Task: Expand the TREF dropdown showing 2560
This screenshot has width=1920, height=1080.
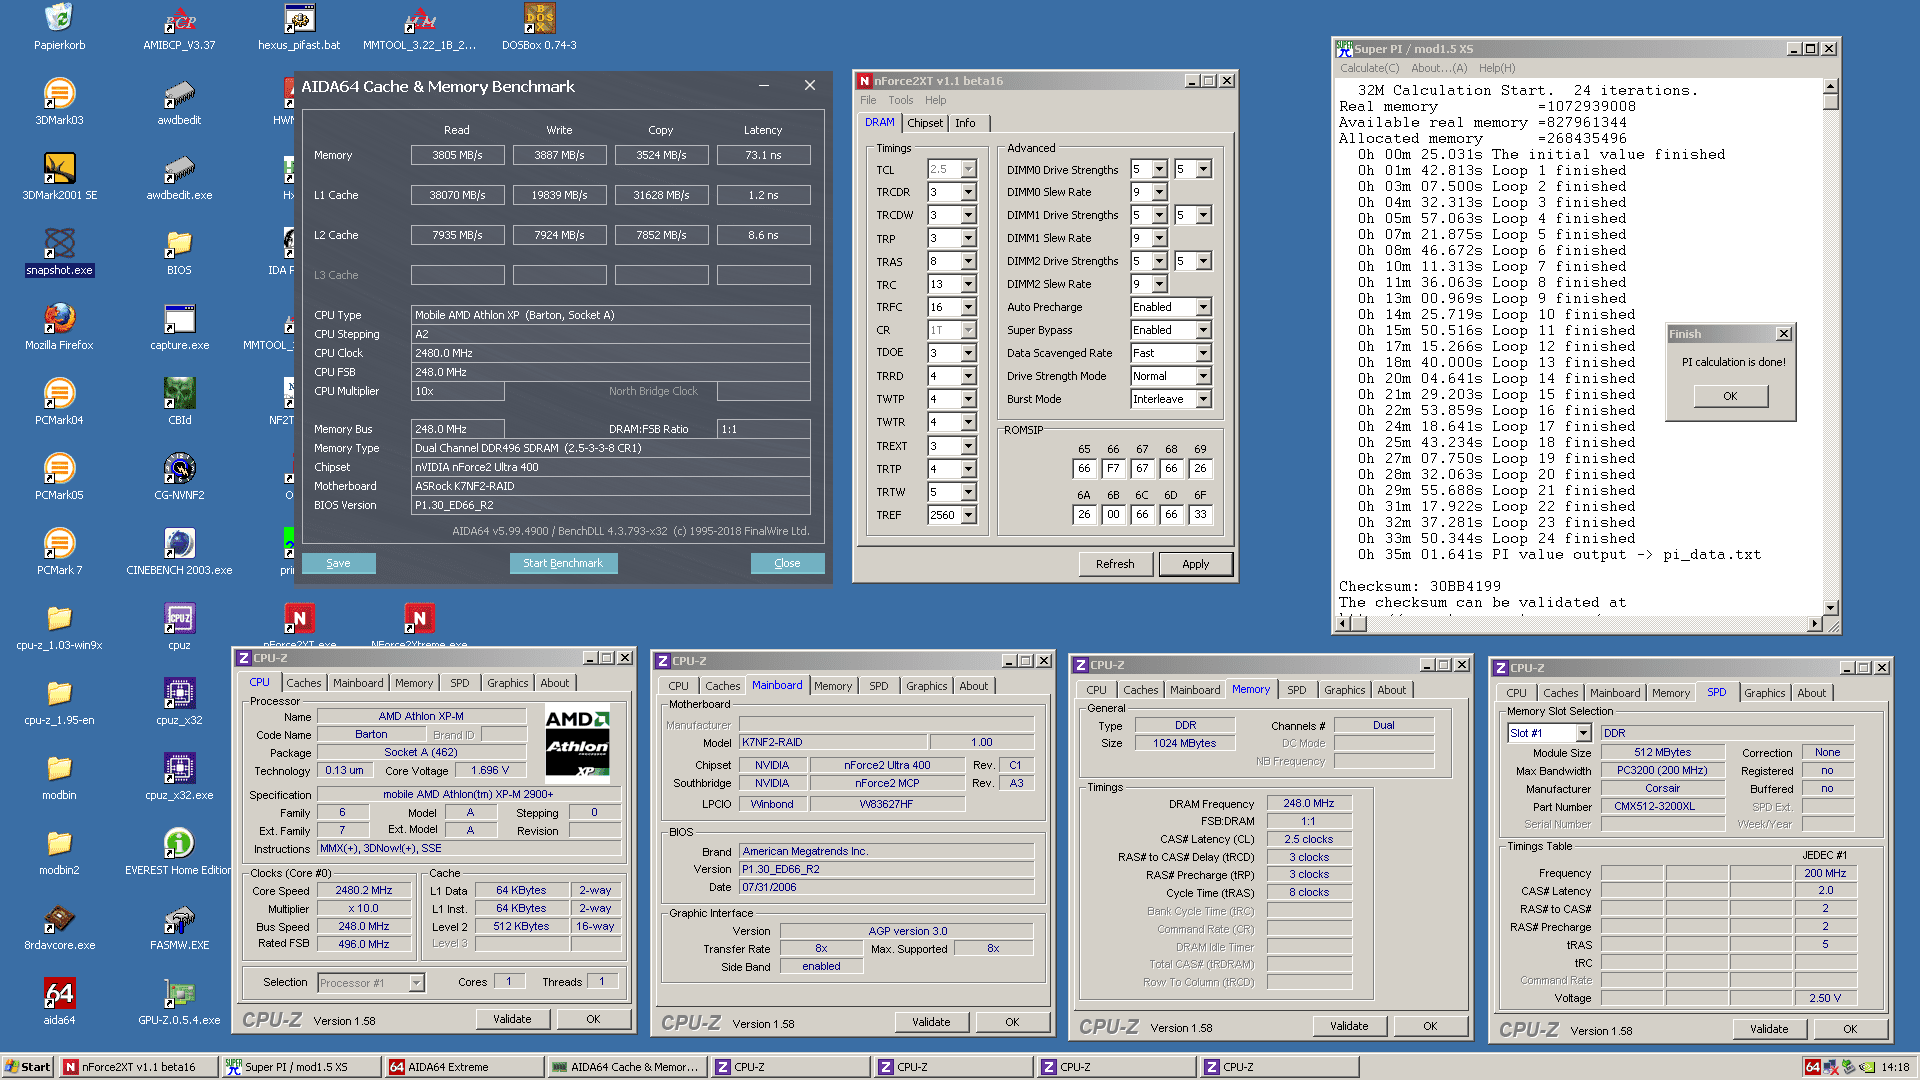Action: [x=968, y=515]
